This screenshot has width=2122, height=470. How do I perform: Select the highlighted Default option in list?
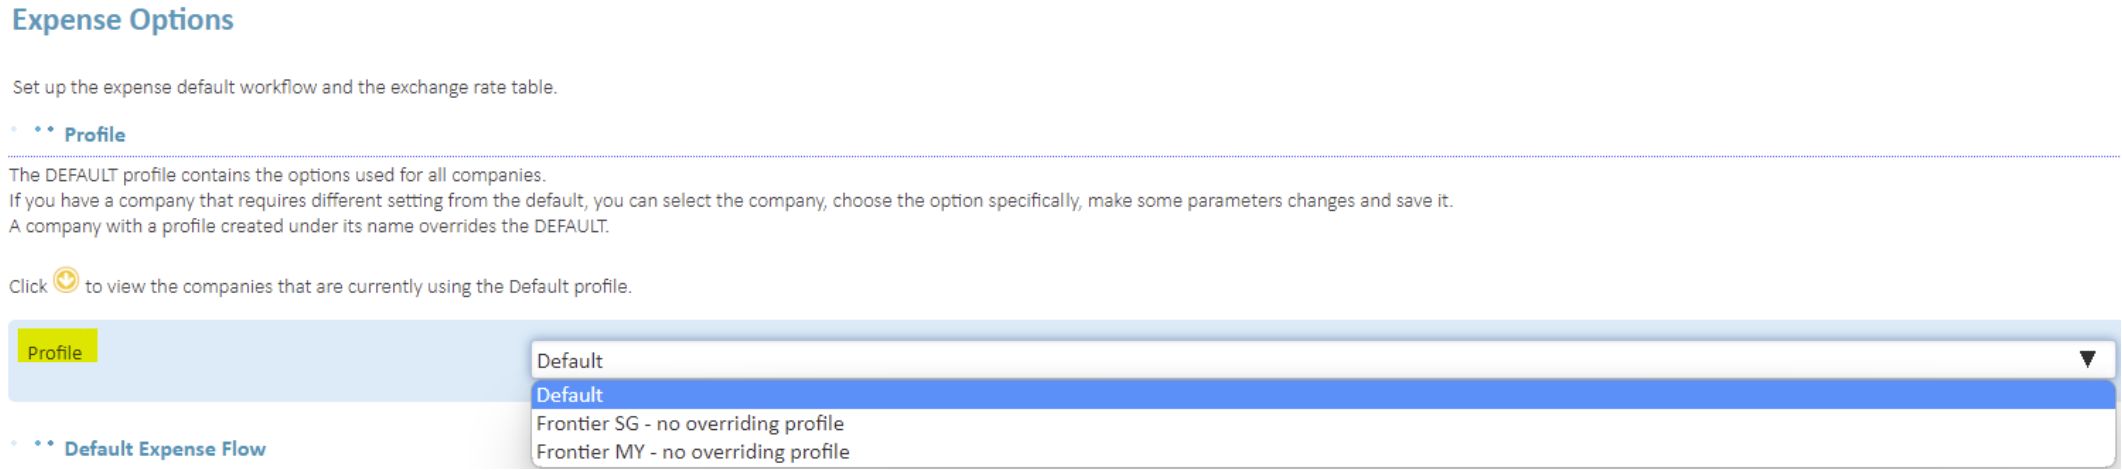click(x=1322, y=395)
